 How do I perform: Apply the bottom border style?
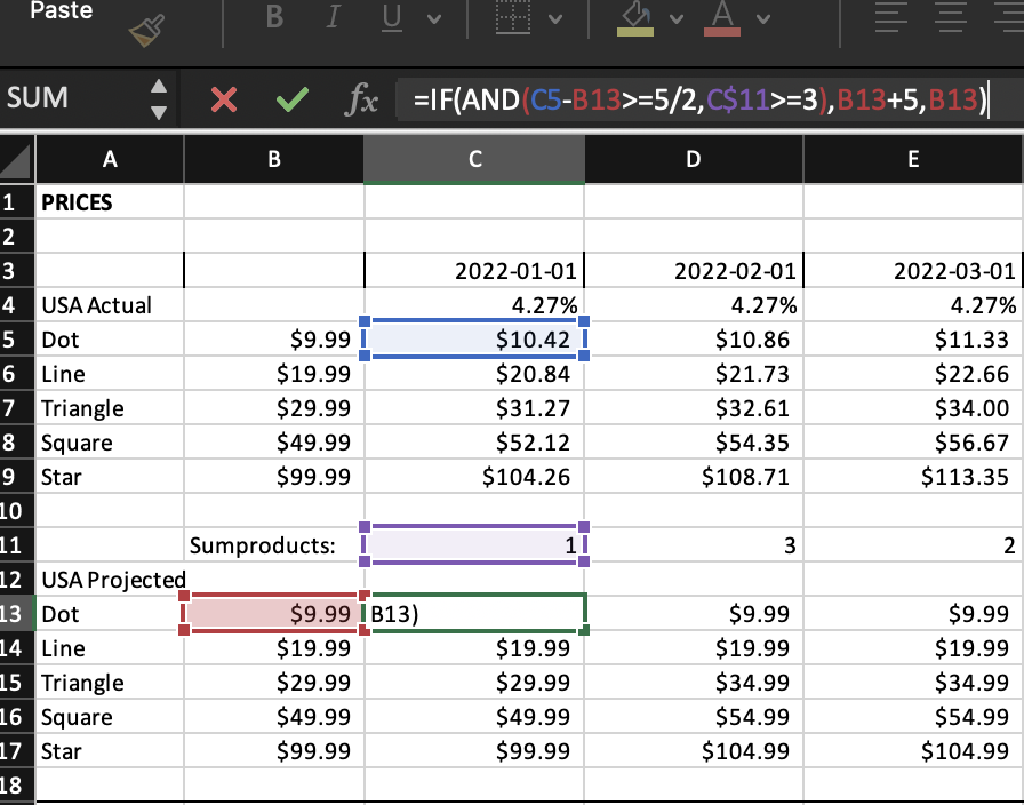[512, 18]
